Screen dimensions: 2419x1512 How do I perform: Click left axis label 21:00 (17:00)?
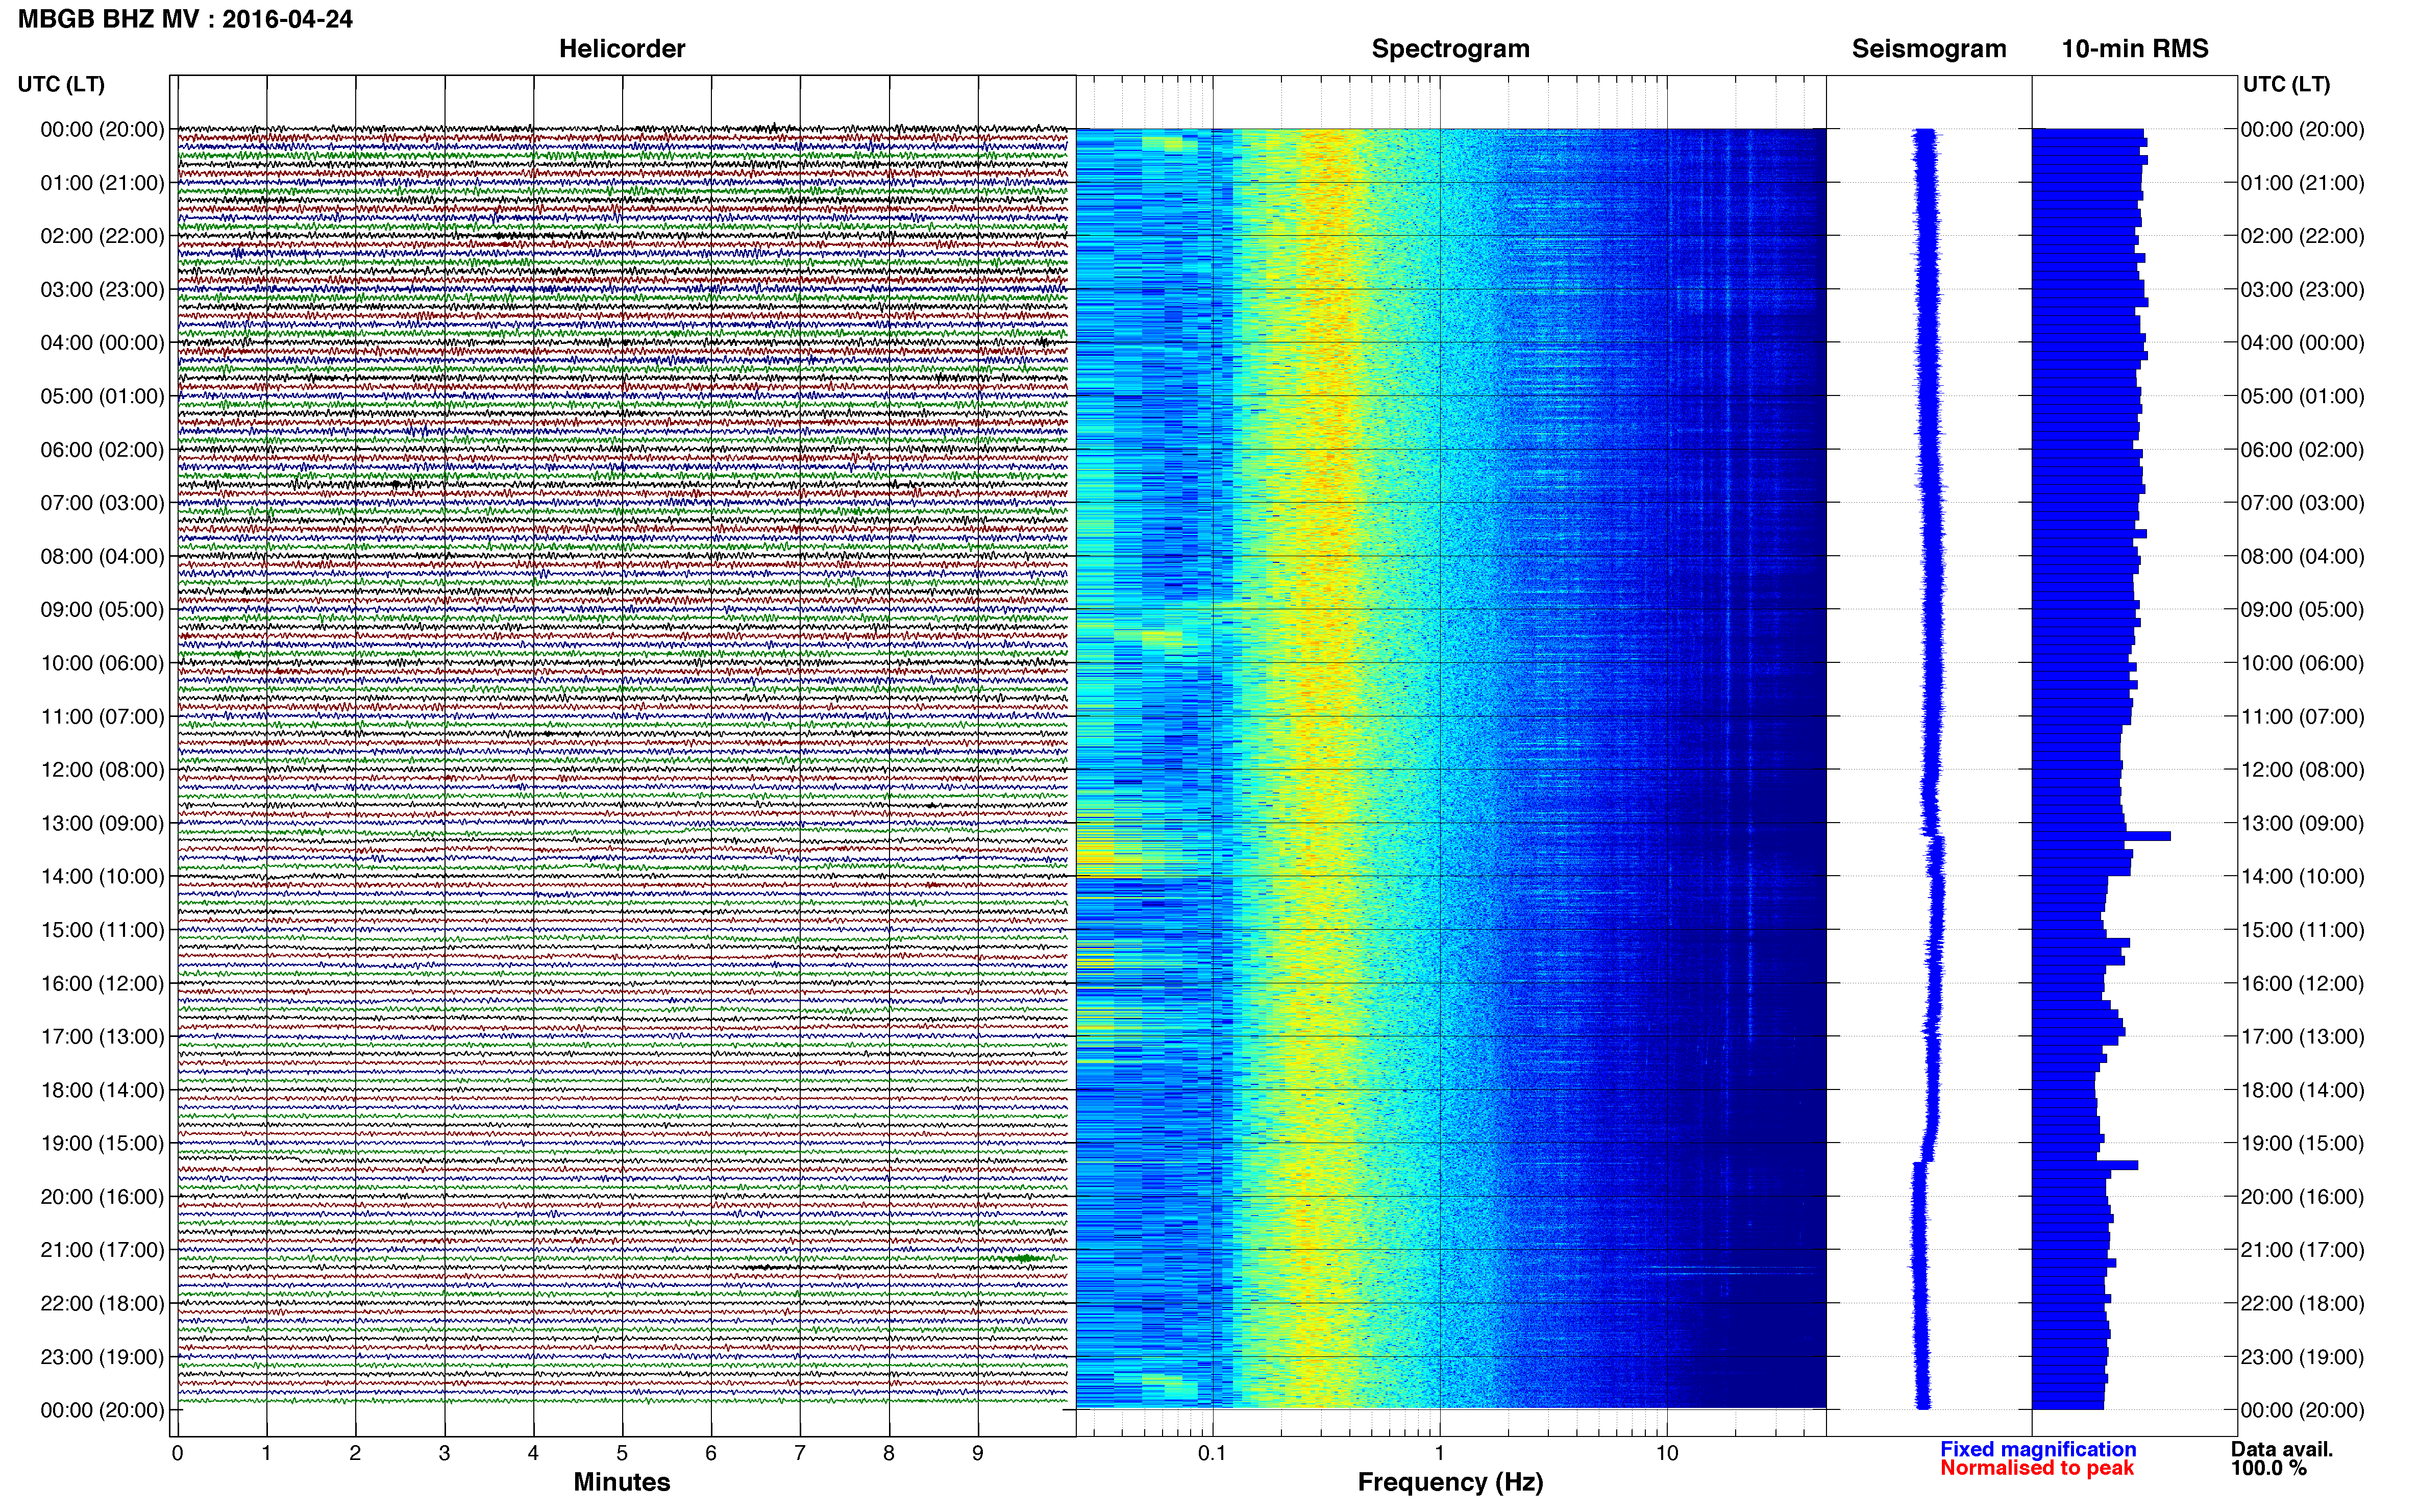(x=102, y=1250)
